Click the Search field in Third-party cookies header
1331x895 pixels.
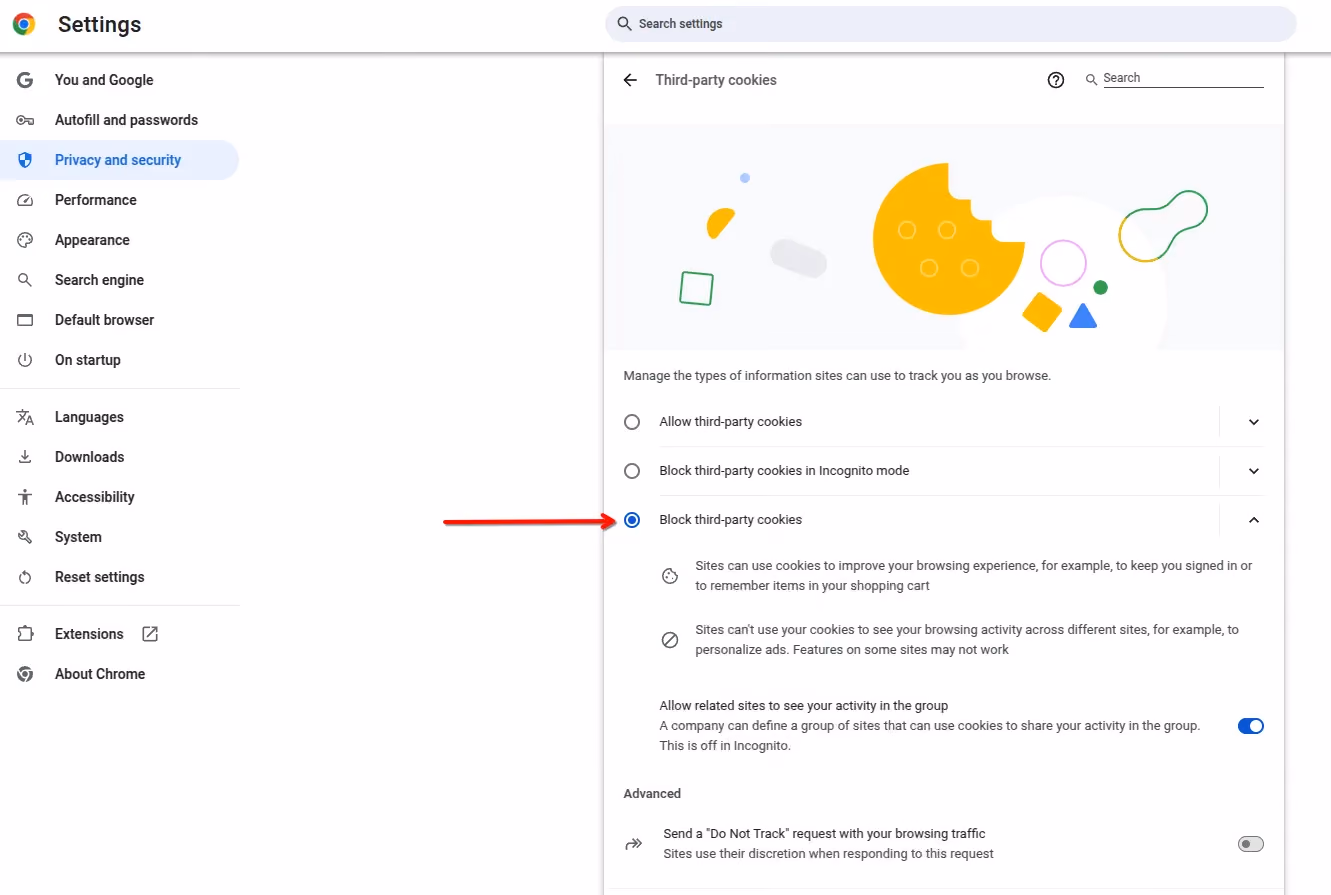coord(1184,78)
